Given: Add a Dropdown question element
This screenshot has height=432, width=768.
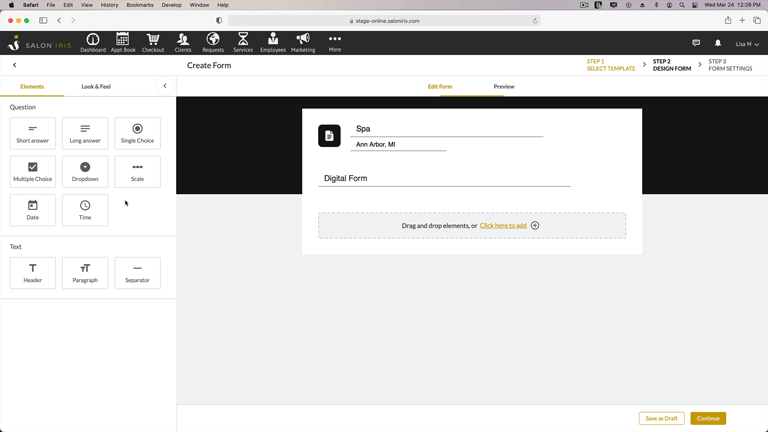Looking at the screenshot, I should click(x=85, y=171).
